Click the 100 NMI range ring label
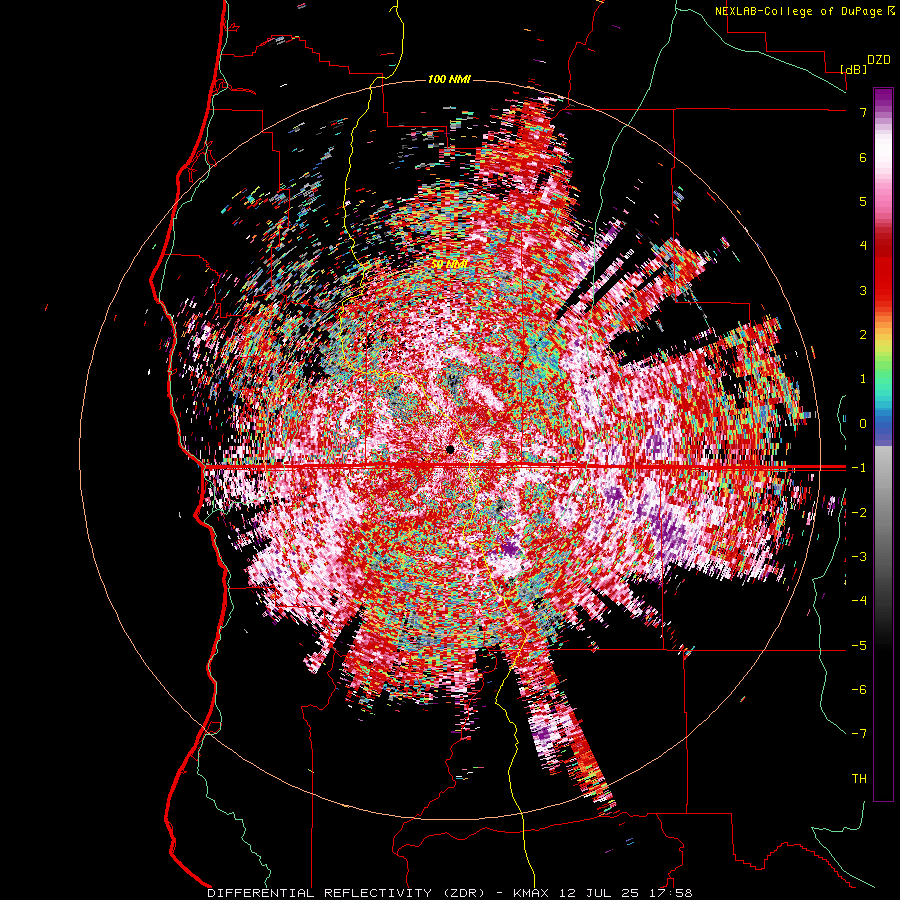Viewport: 900px width, 900px height. pyautogui.click(x=449, y=79)
